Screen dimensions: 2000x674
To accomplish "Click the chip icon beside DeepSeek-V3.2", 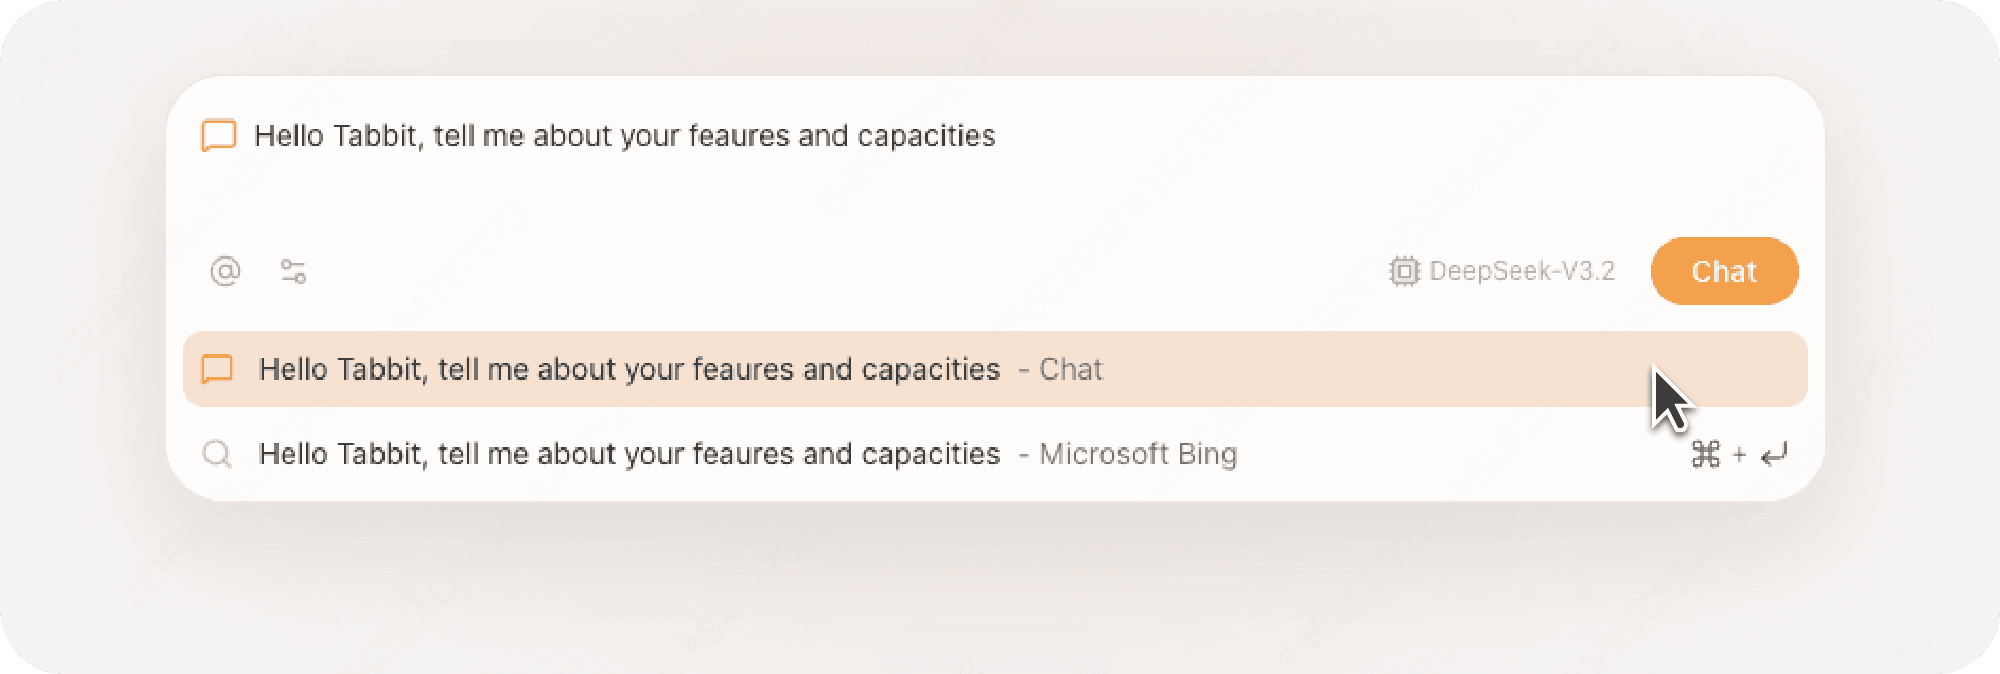I will [1404, 271].
